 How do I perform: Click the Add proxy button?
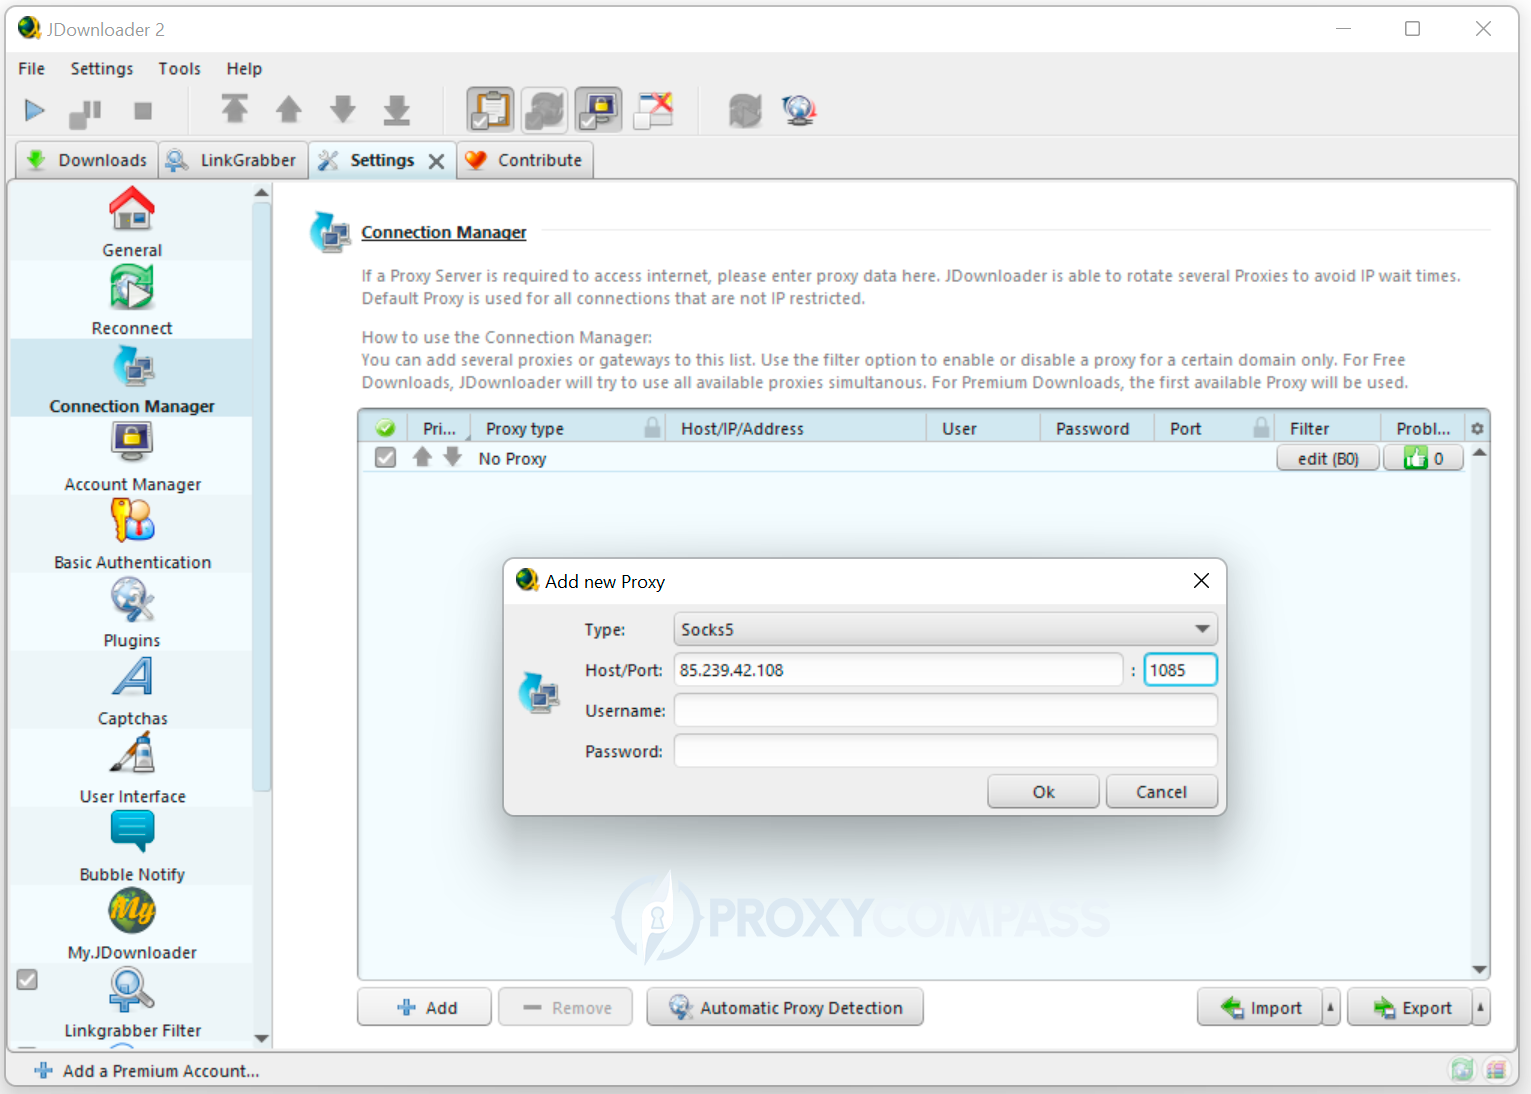pos(424,1007)
